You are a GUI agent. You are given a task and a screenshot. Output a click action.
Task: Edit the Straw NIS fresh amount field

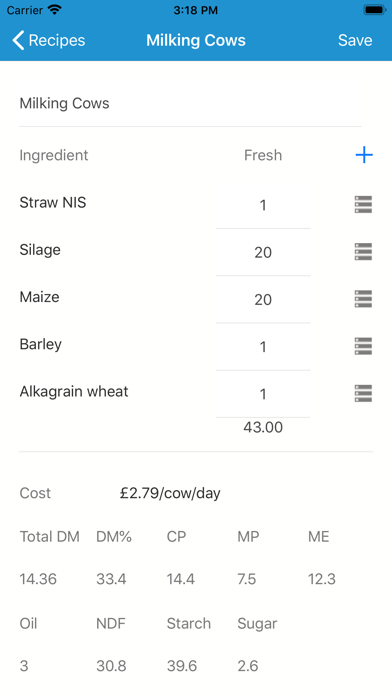[x=263, y=205]
